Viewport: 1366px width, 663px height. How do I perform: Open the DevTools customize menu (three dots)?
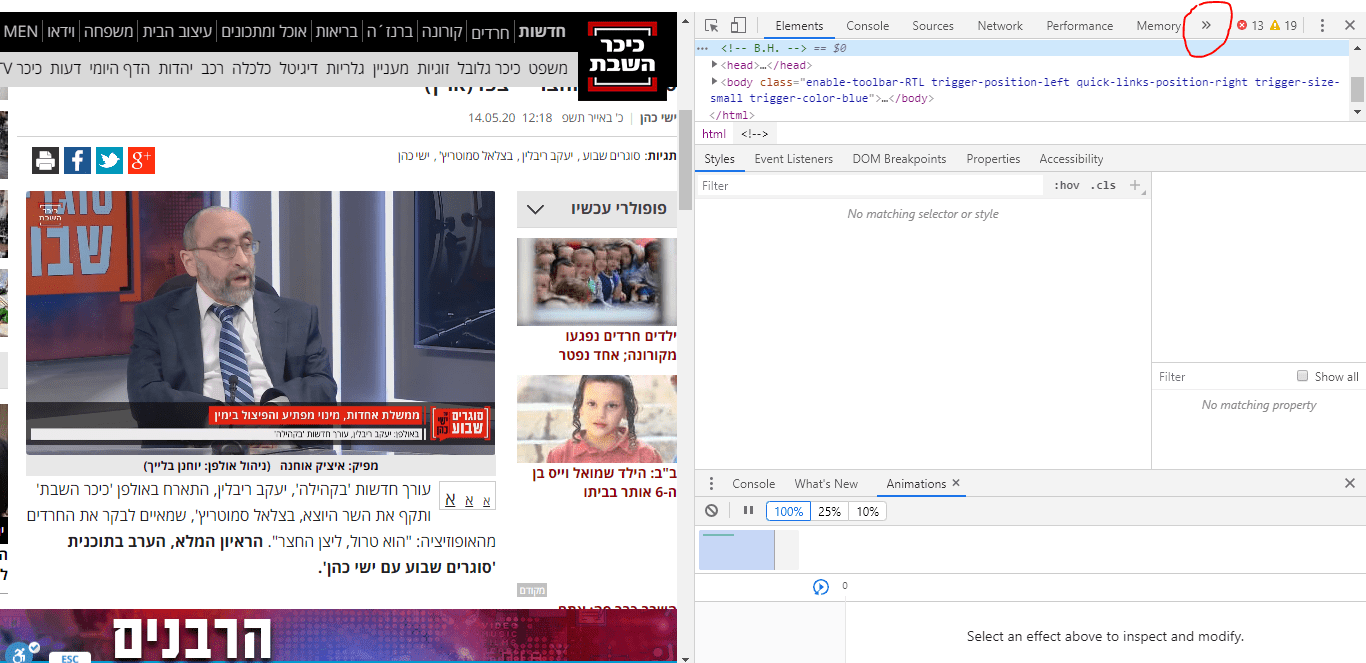click(x=1322, y=26)
